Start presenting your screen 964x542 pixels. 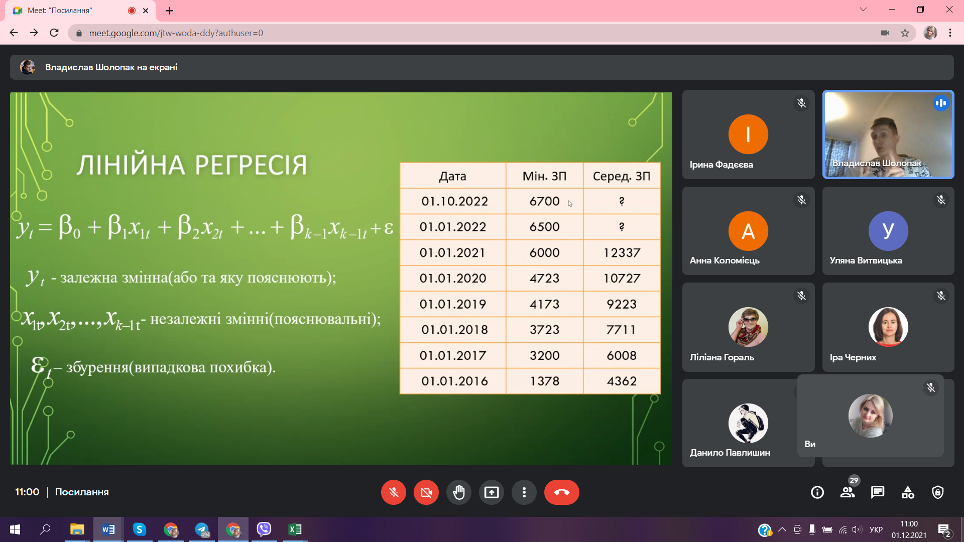pos(491,492)
